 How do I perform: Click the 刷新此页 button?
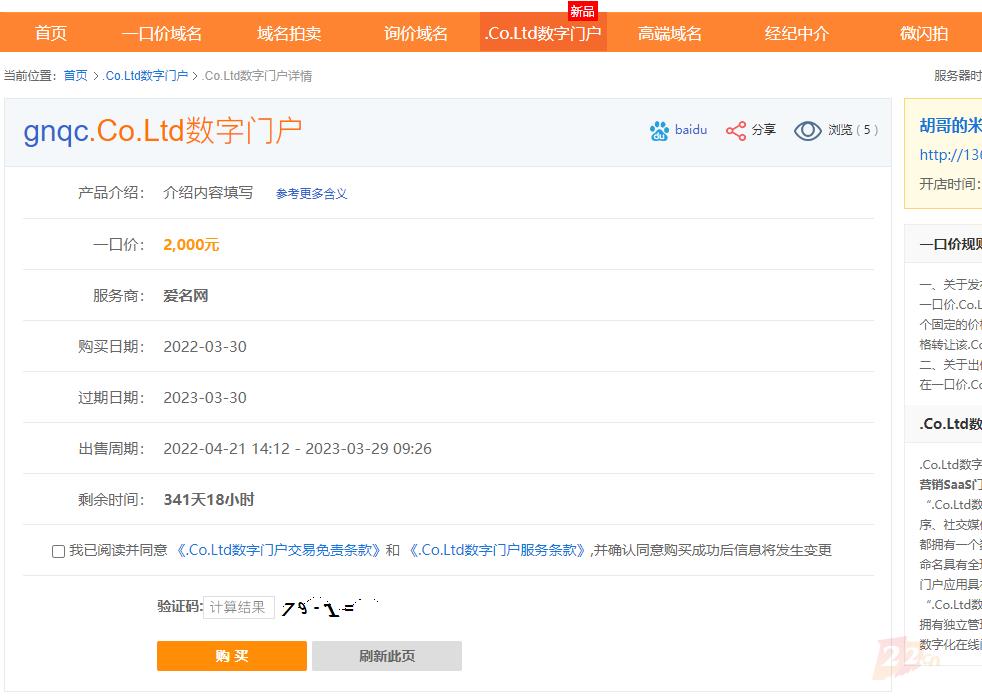[387, 656]
